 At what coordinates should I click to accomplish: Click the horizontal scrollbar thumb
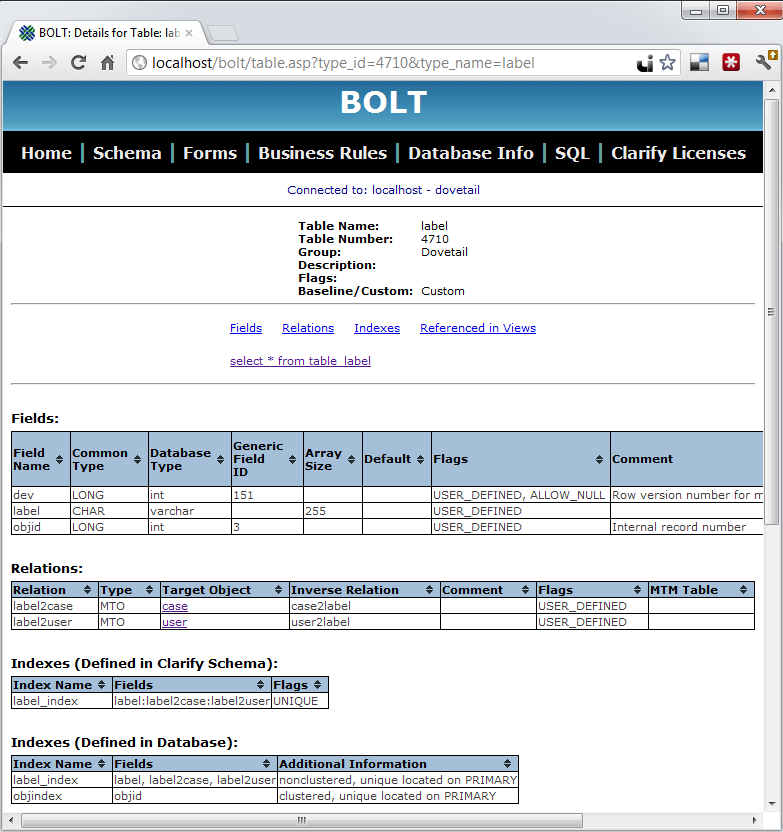(x=301, y=820)
